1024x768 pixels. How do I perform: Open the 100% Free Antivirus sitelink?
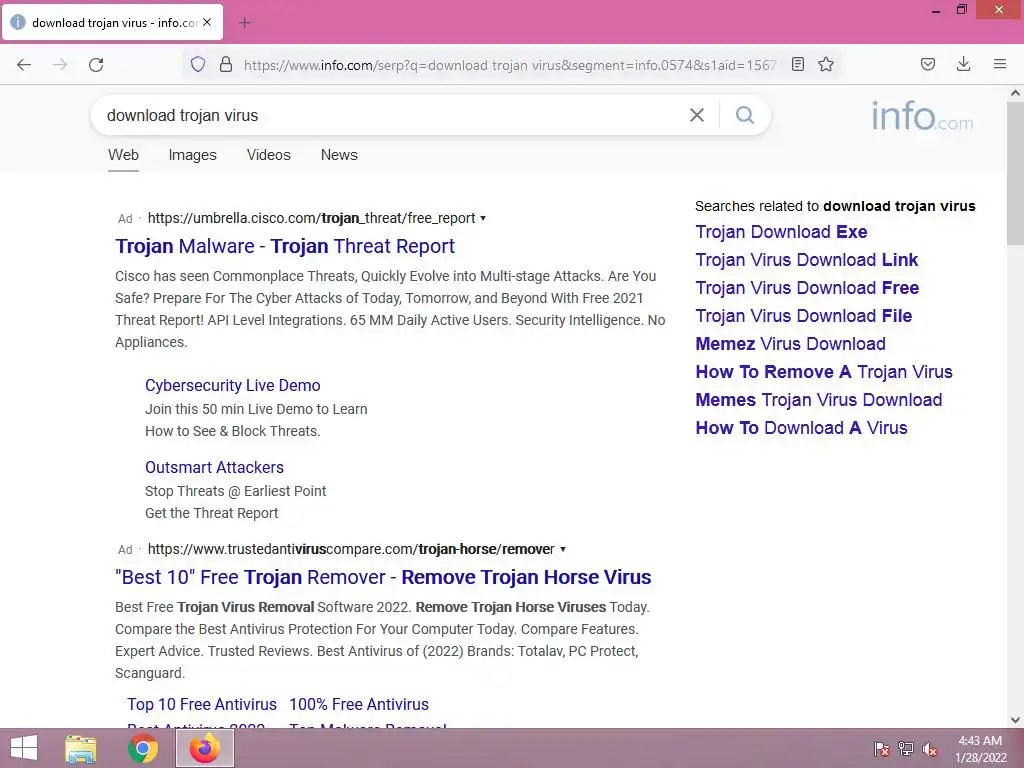(x=359, y=705)
